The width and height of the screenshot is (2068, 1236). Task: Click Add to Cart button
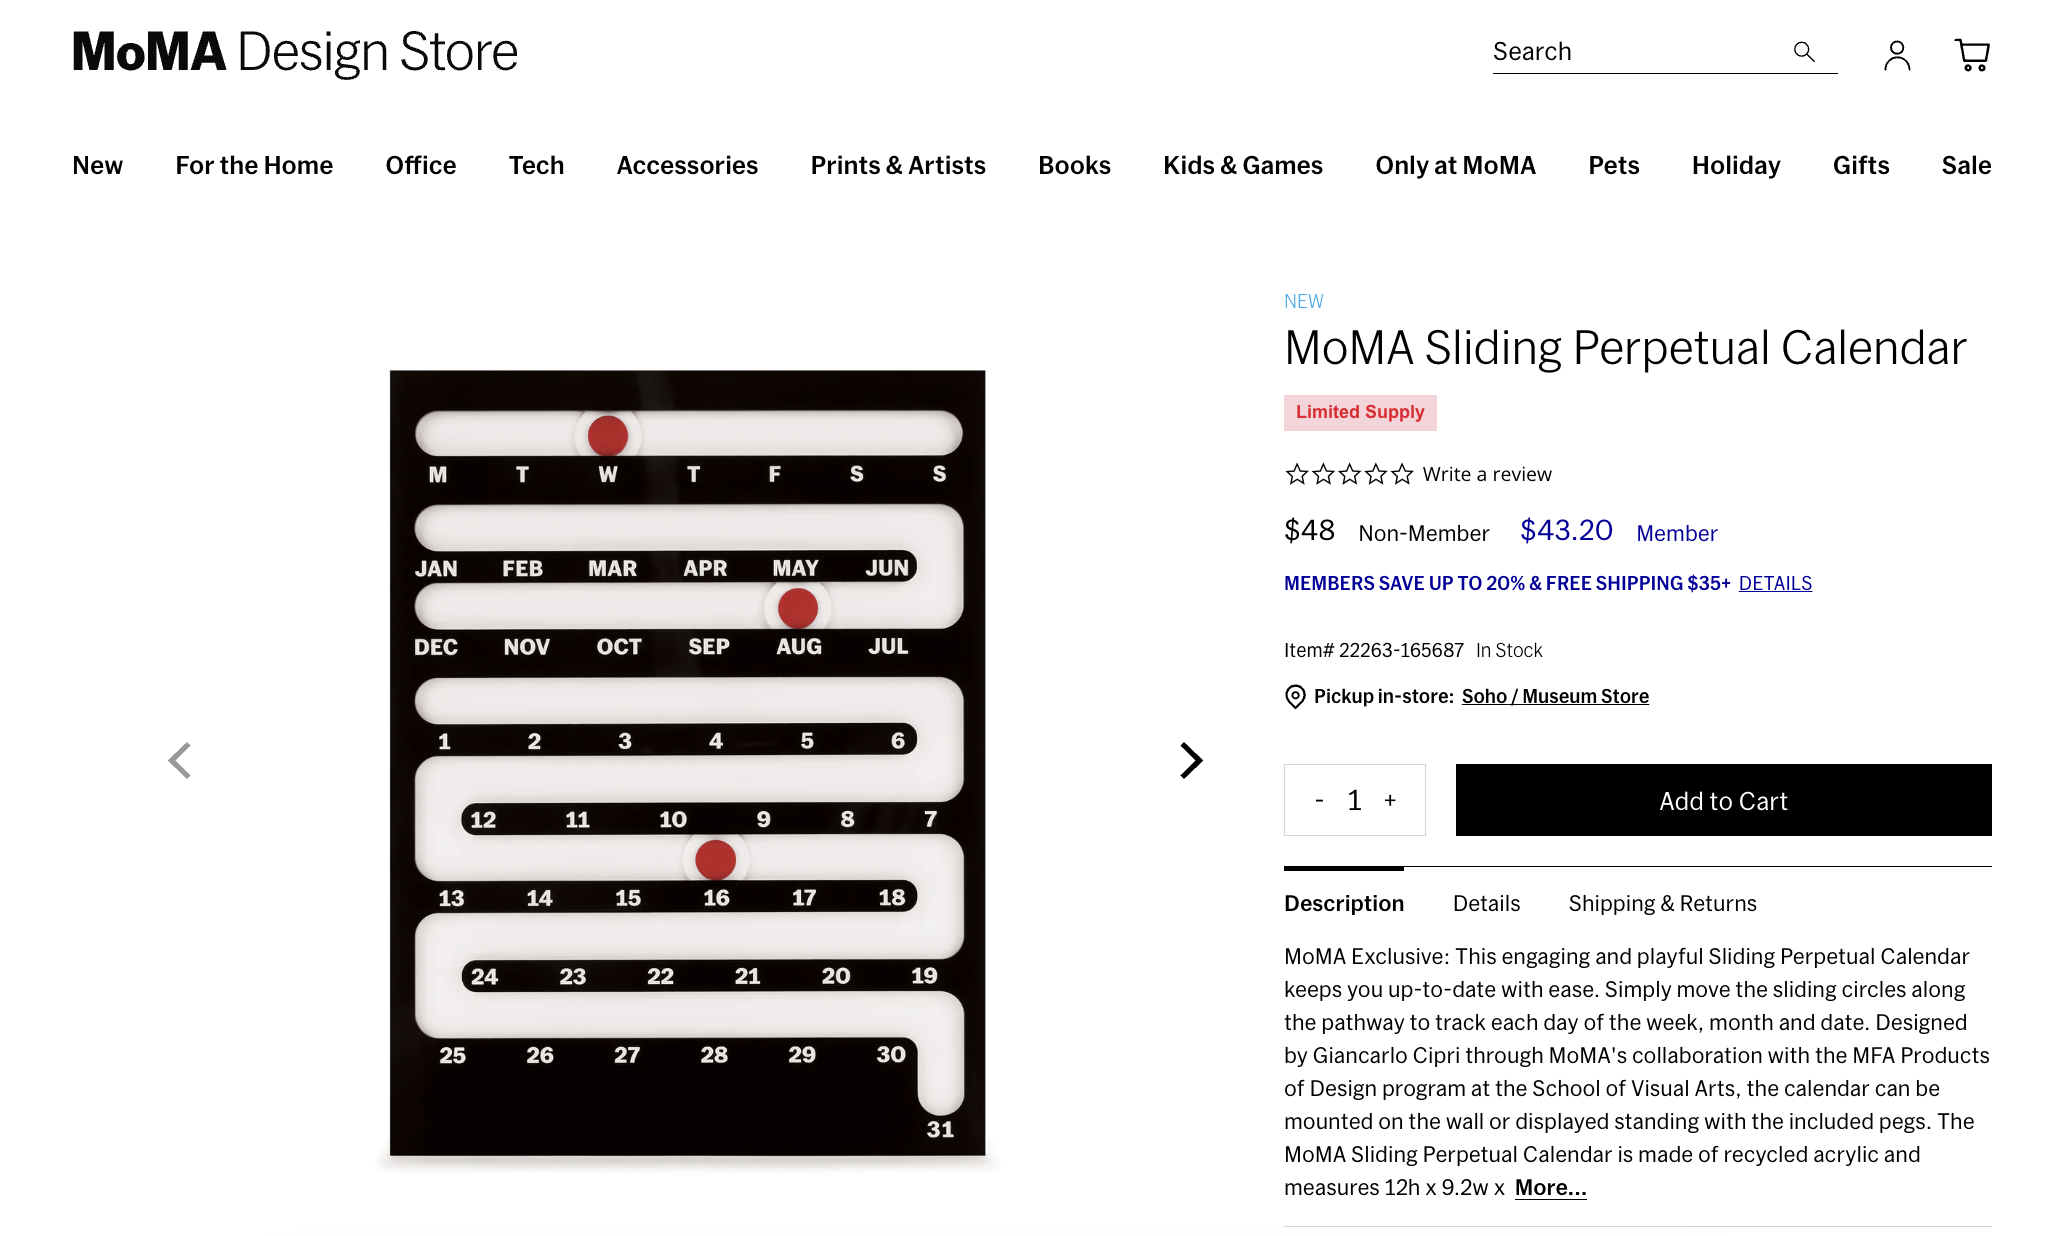pos(1722,799)
